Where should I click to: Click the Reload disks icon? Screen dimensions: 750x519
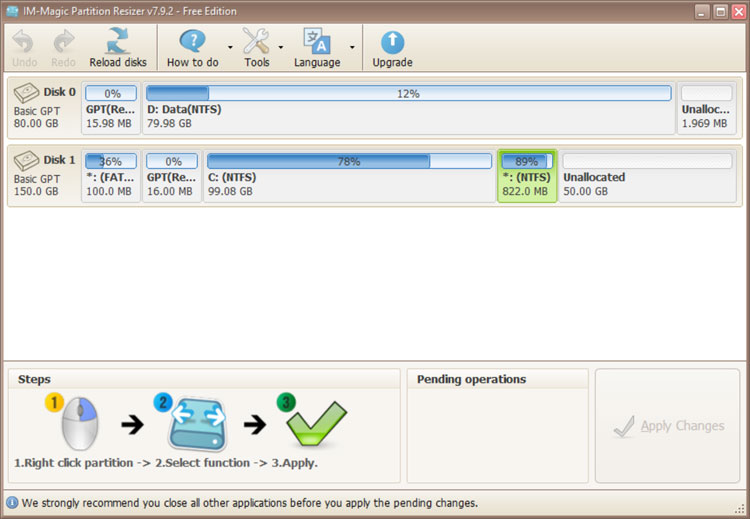pyautogui.click(x=118, y=41)
